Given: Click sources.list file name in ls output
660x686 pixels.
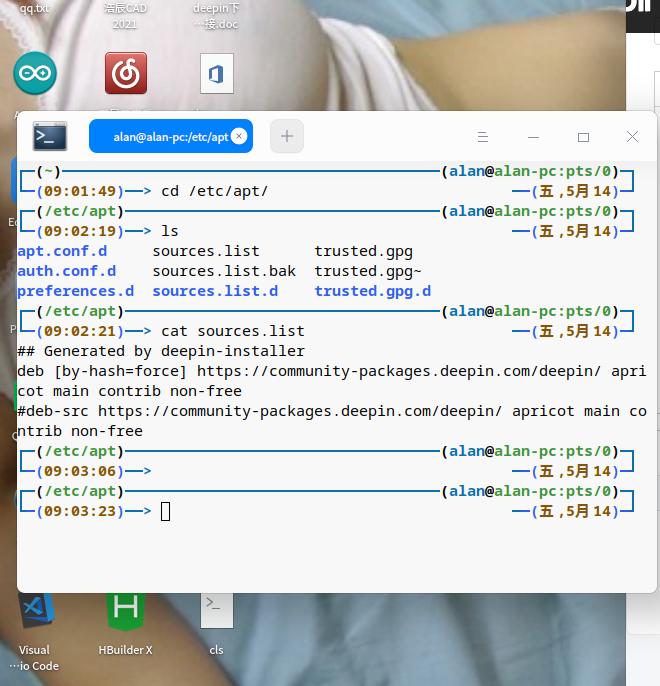Looking at the screenshot, I should (206, 251).
